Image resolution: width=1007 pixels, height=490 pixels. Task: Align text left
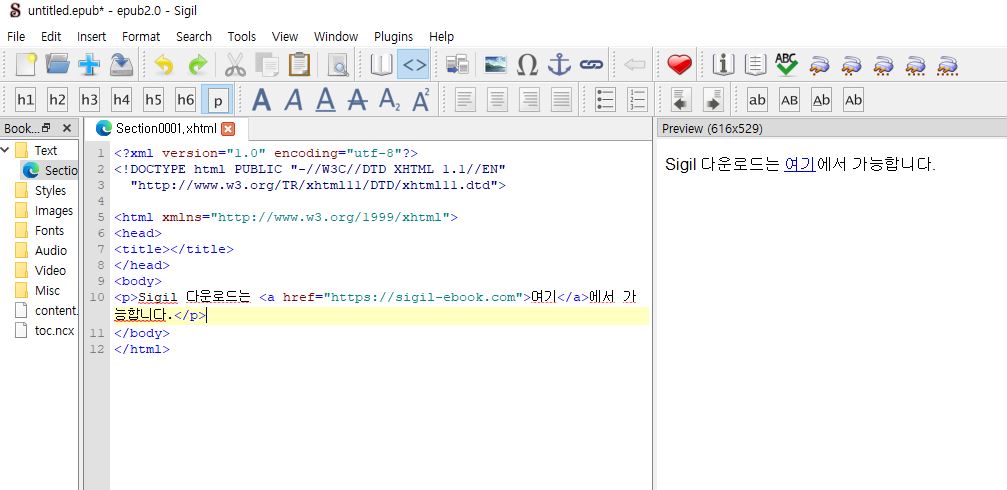(465, 100)
